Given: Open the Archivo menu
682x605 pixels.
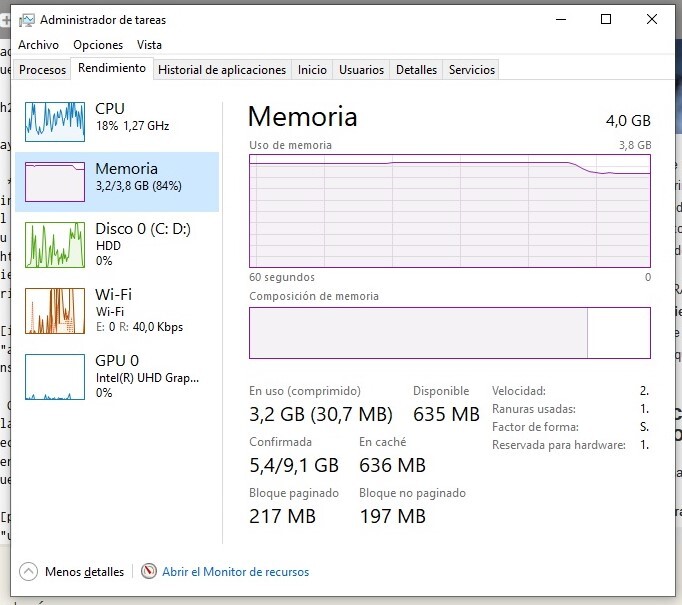Looking at the screenshot, I should (38, 45).
